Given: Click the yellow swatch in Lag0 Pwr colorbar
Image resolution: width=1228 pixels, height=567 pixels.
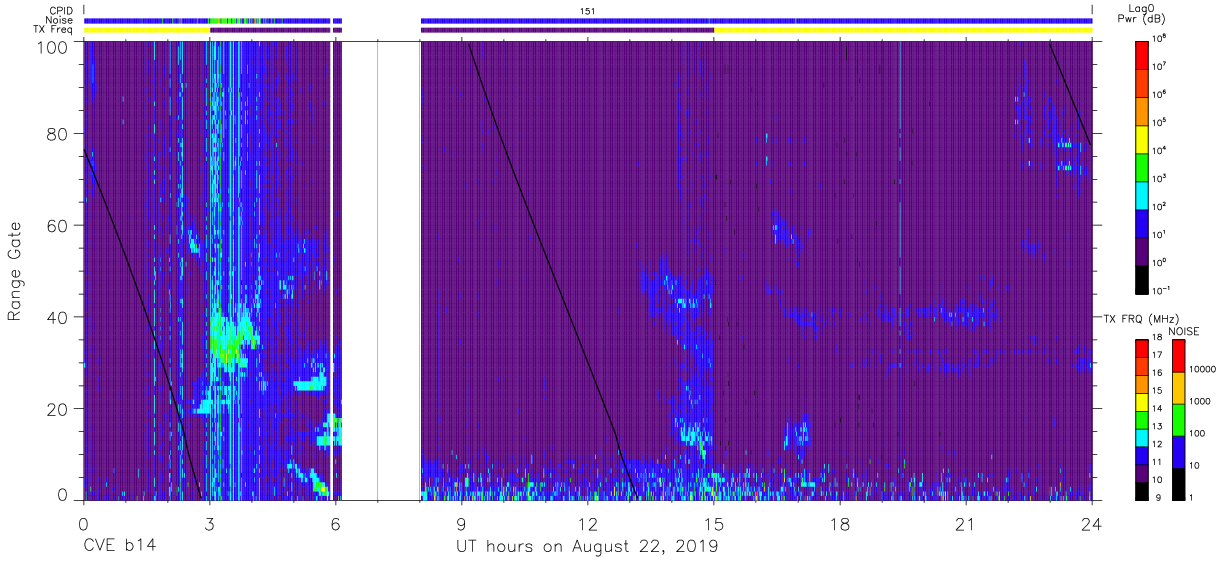Looking at the screenshot, I should pyautogui.click(x=1141, y=137).
